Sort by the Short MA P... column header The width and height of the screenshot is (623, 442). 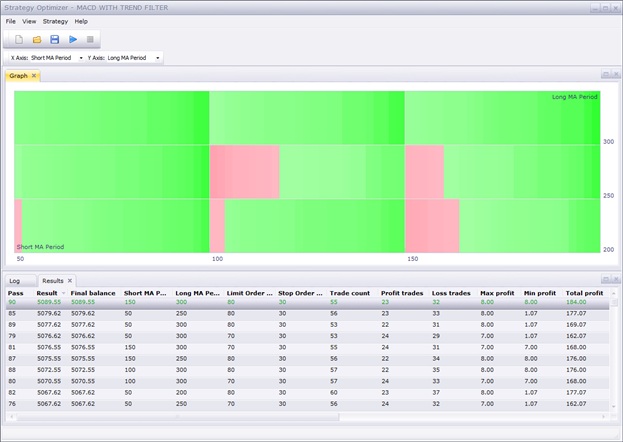point(145,293)
